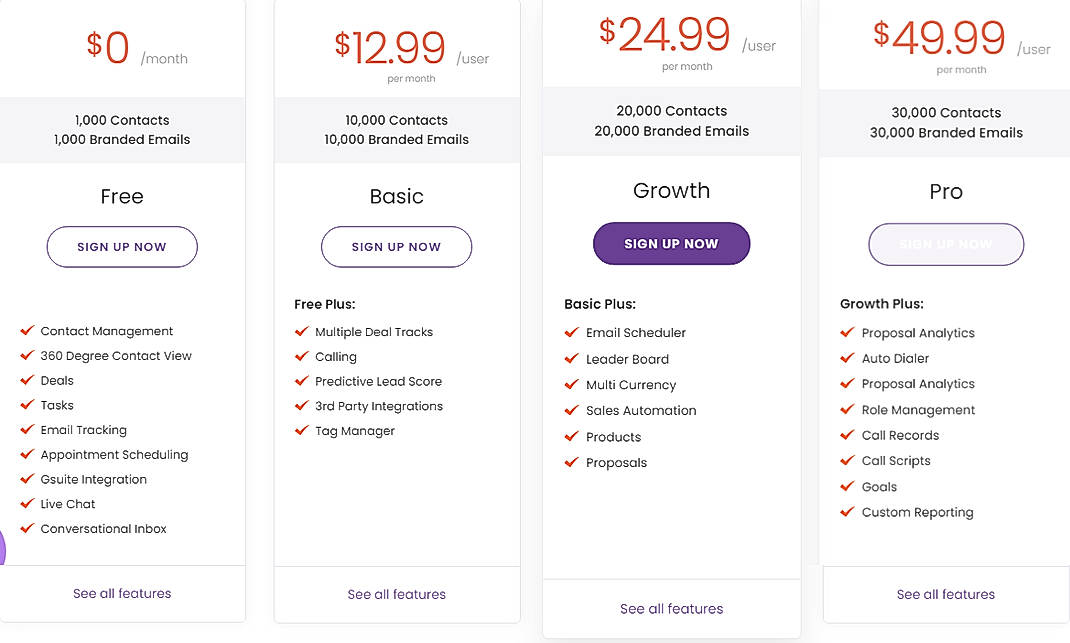The image size is (1070, 643).
Task: Click Sign Up Now for the Pro plan
Action: pyautogui.click(x=945, y=243)
